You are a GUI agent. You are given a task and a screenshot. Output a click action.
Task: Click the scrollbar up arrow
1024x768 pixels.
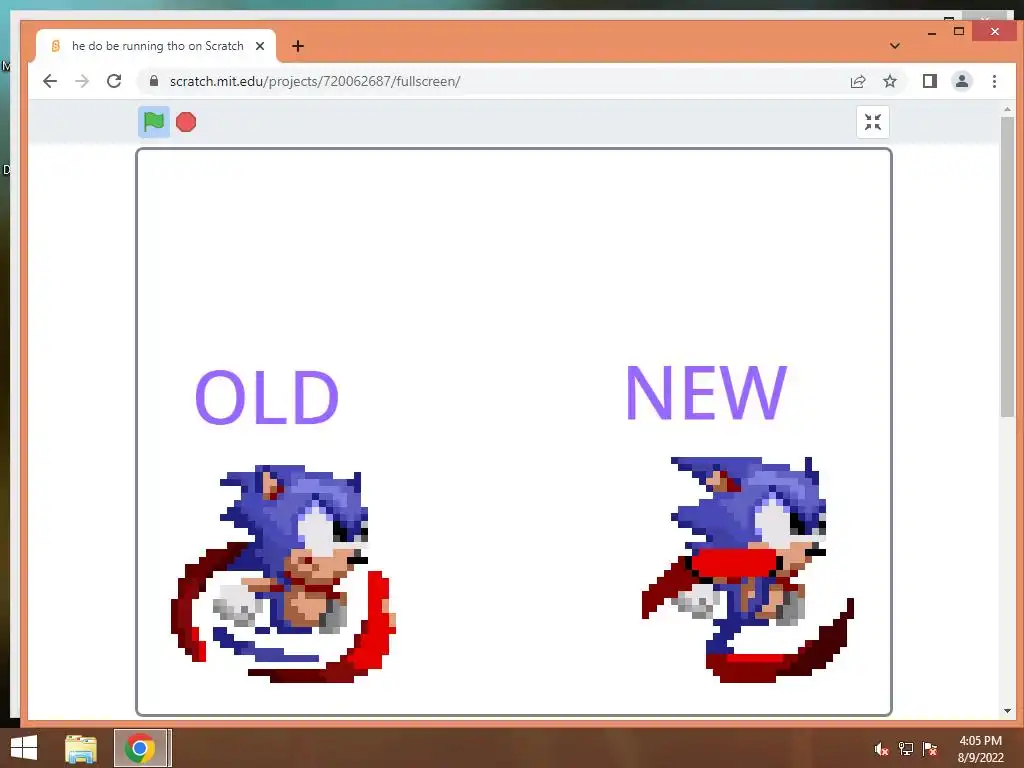point(1007,110)
